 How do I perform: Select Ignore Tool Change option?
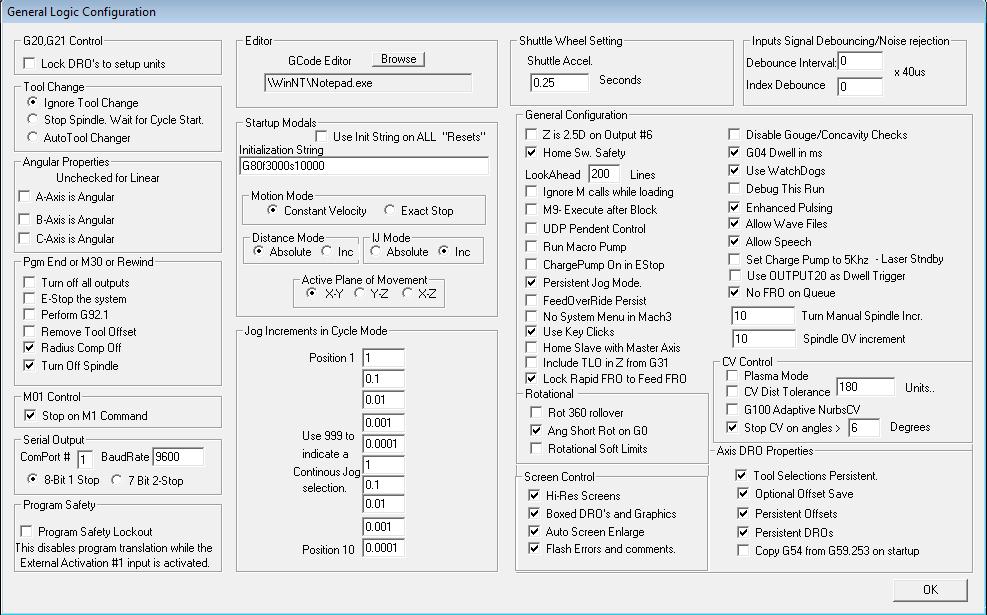pos(32,102)
